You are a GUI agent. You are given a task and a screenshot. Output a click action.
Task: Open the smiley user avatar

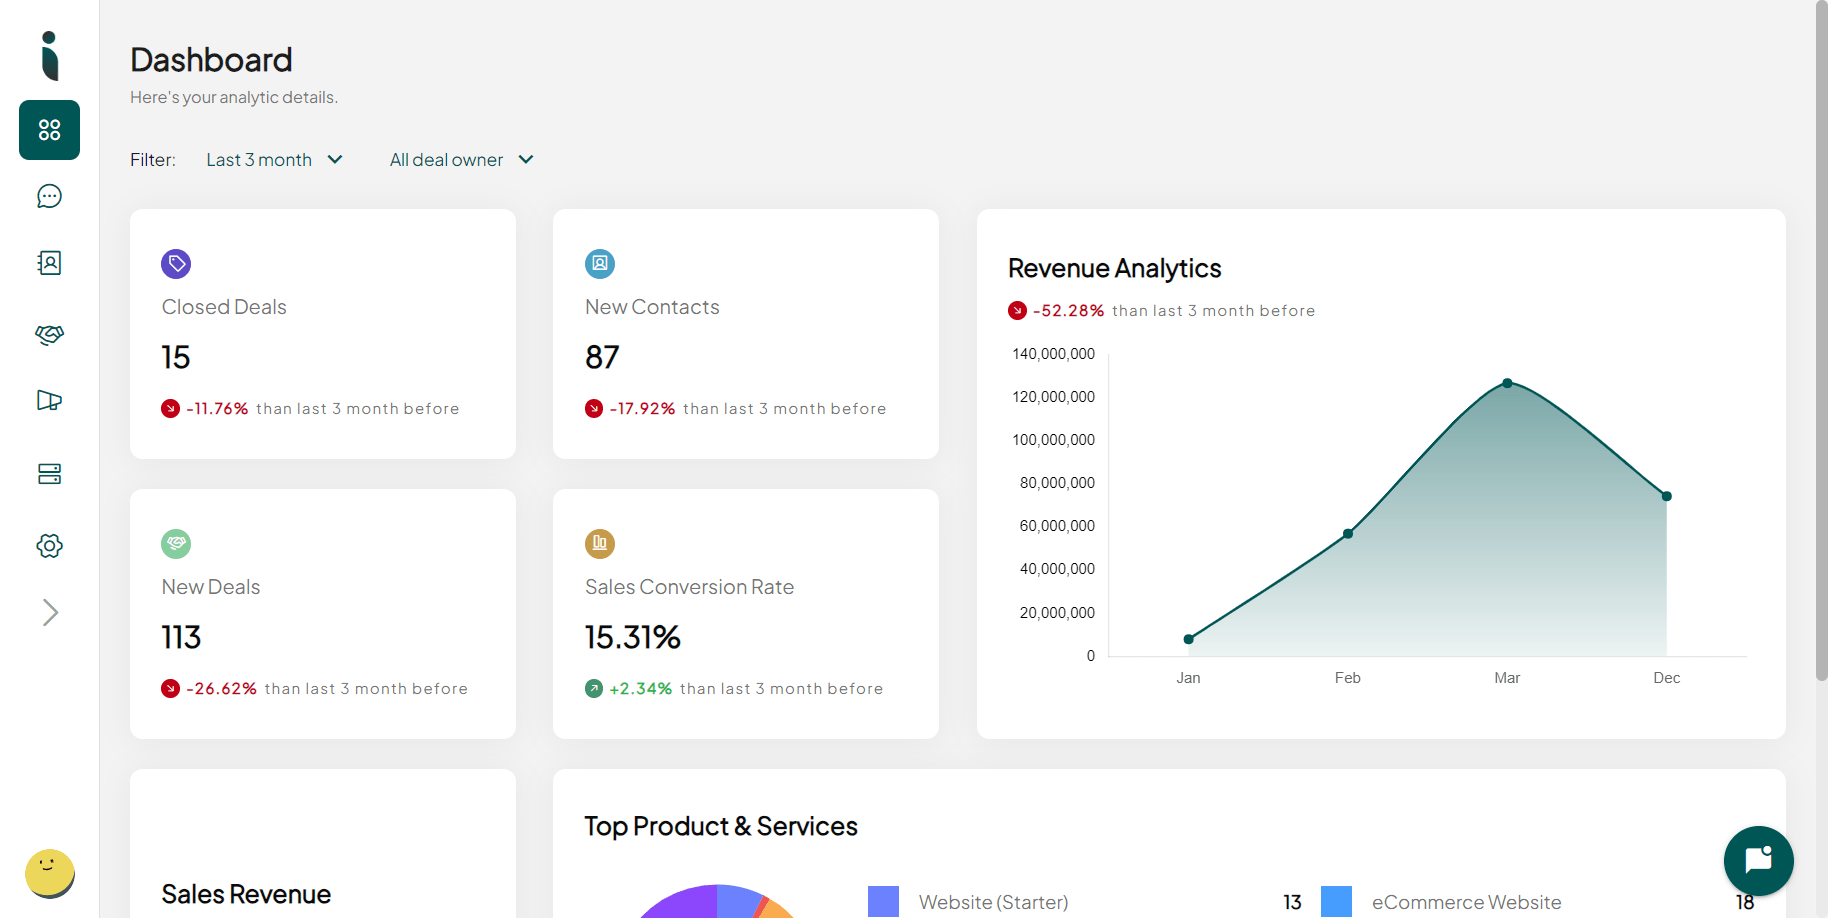click(49, 873)
